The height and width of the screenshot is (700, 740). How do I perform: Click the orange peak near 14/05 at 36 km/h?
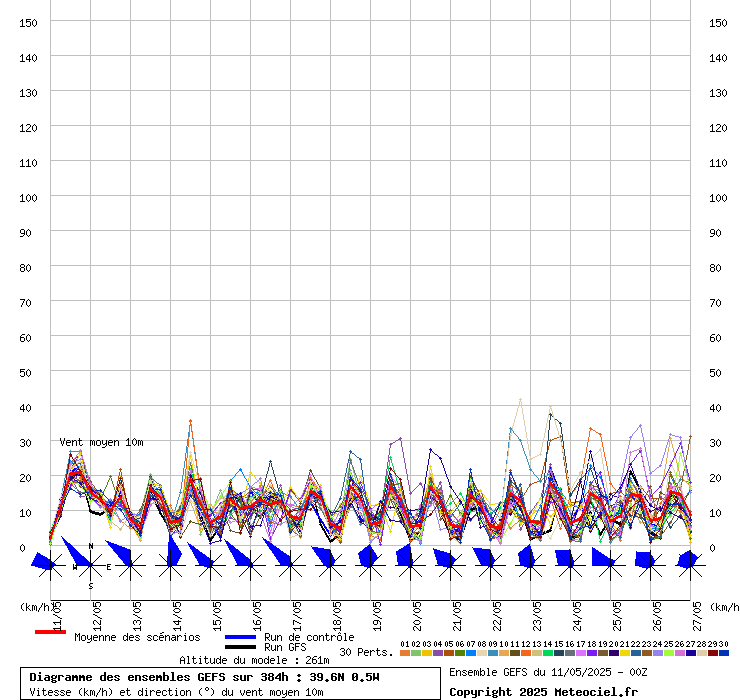[x=190, y=421]
